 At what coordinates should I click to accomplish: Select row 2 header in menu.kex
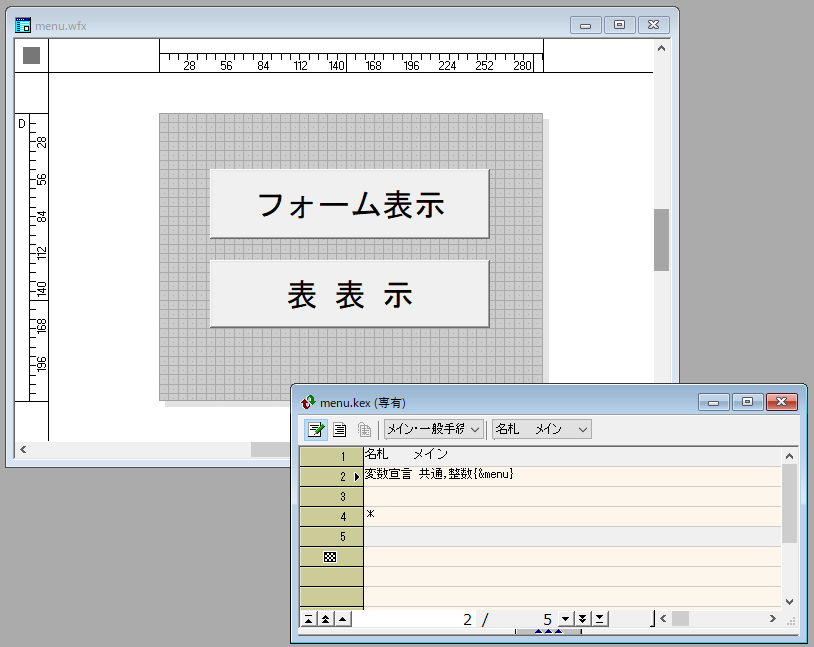pyautogui.click(x=331, y=477)
